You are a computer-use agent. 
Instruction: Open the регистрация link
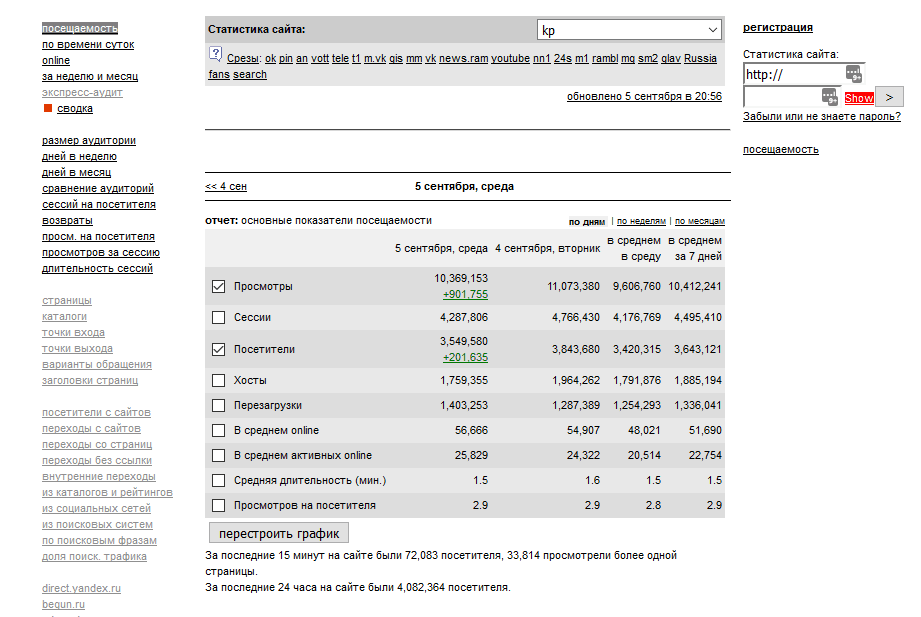777,27
